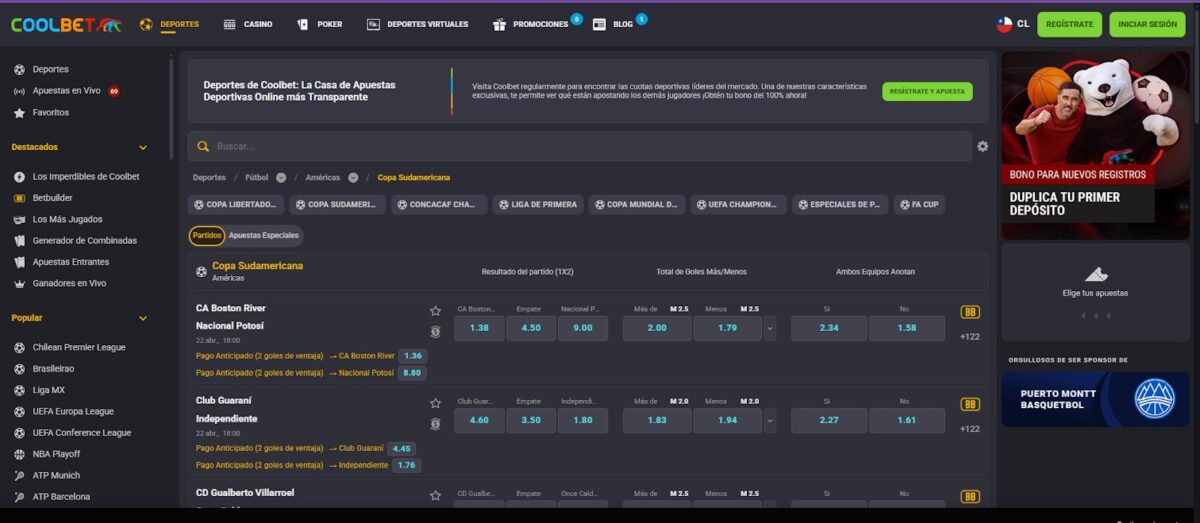Select the FA Cup chip

[919, 205]
